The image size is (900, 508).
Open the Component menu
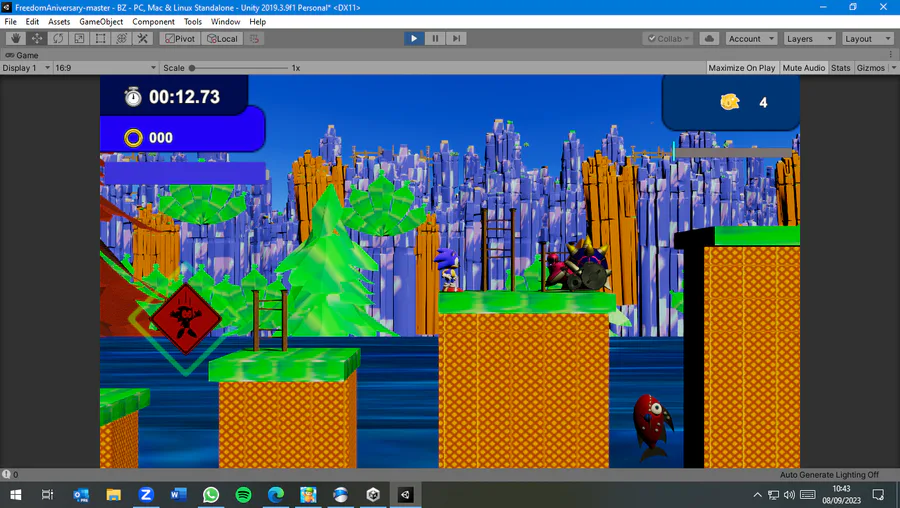click(x=153, y=22)
